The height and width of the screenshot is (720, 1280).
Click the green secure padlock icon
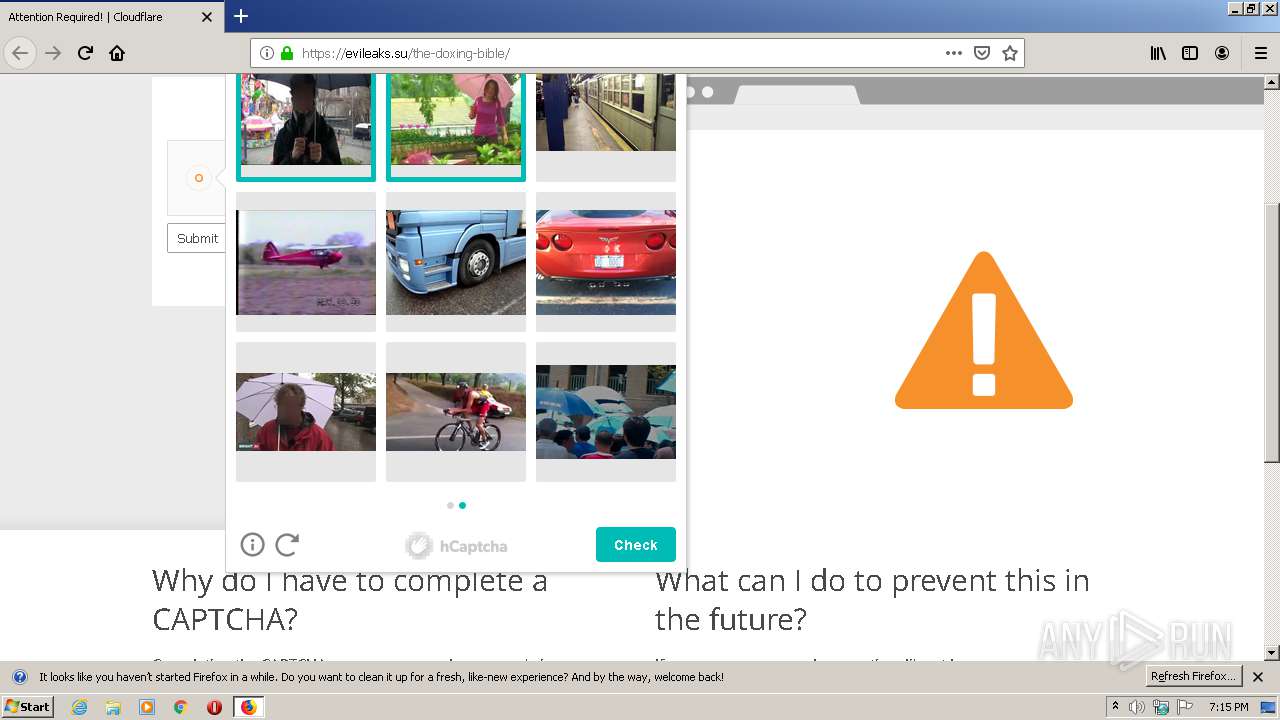click(x=287, y=53)
